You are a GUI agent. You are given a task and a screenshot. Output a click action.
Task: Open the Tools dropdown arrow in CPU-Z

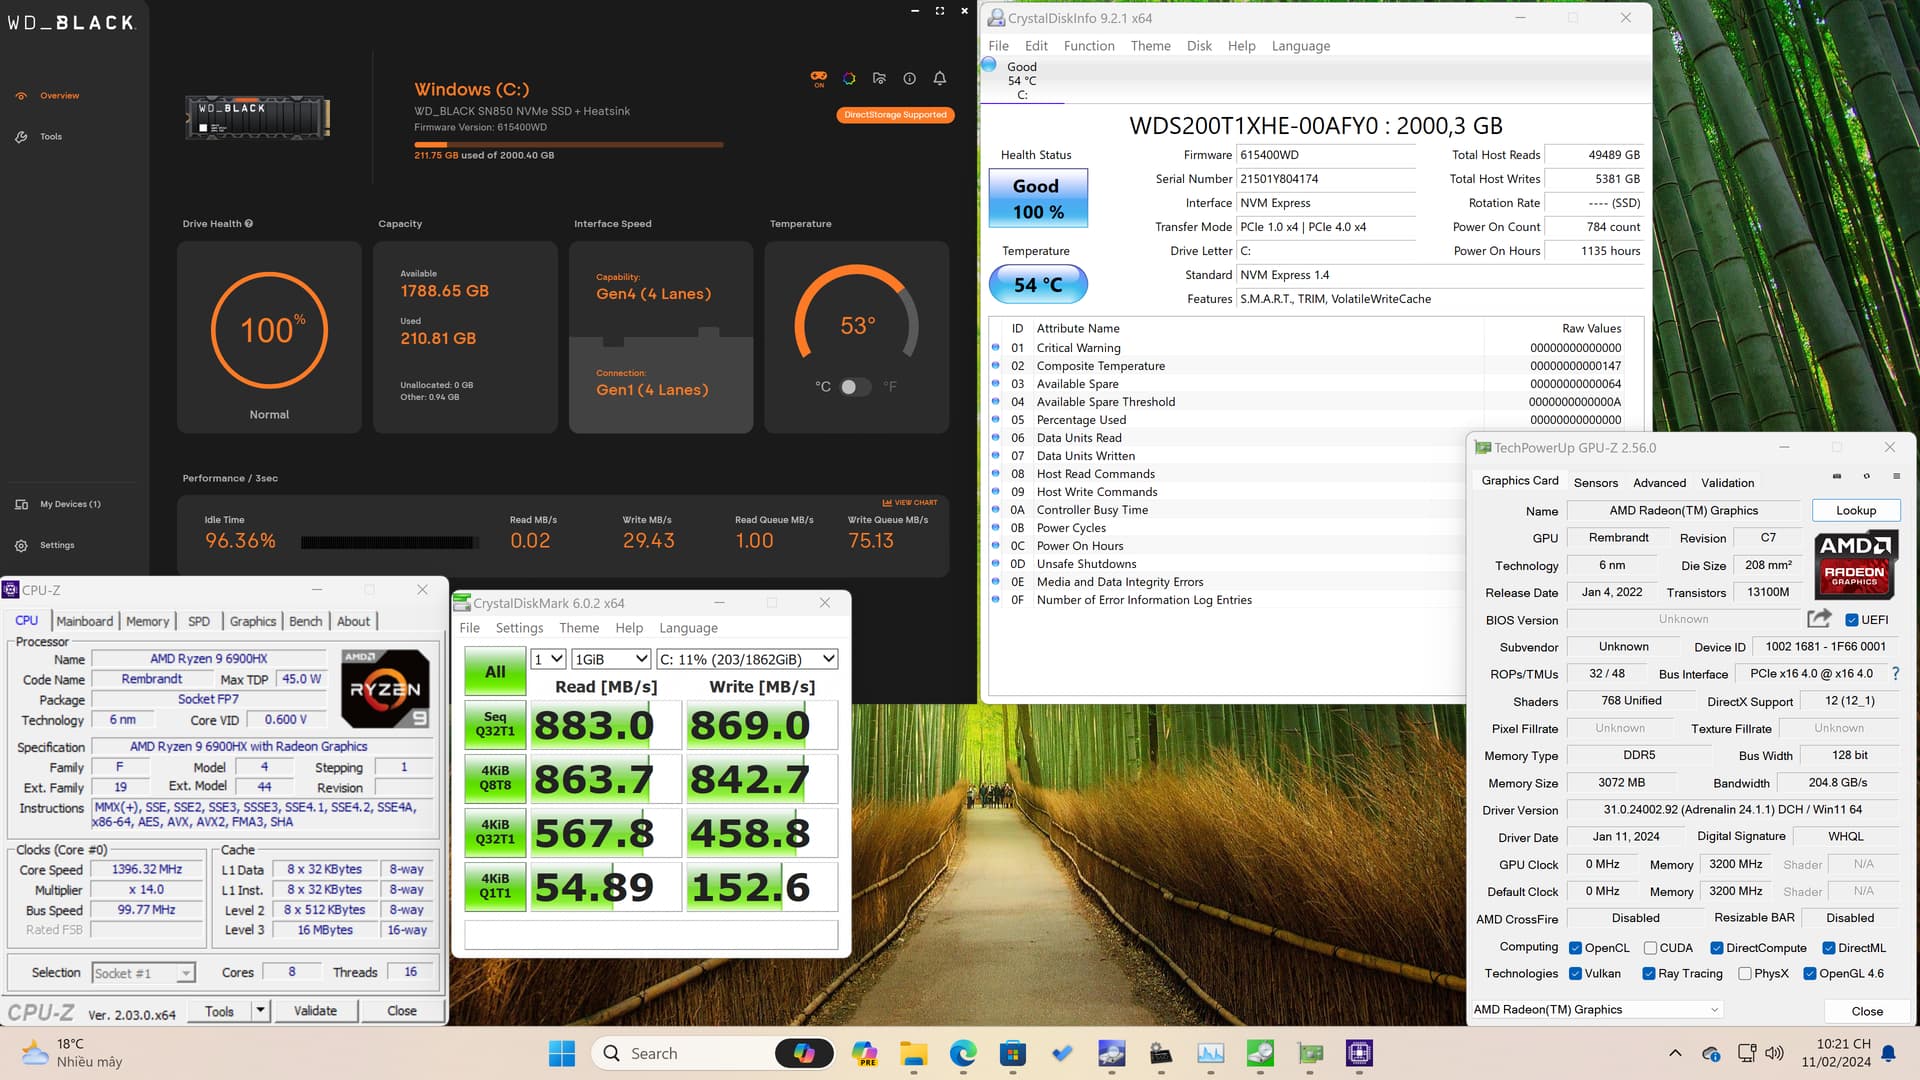pyautogui.click(x=260, y=1011)
